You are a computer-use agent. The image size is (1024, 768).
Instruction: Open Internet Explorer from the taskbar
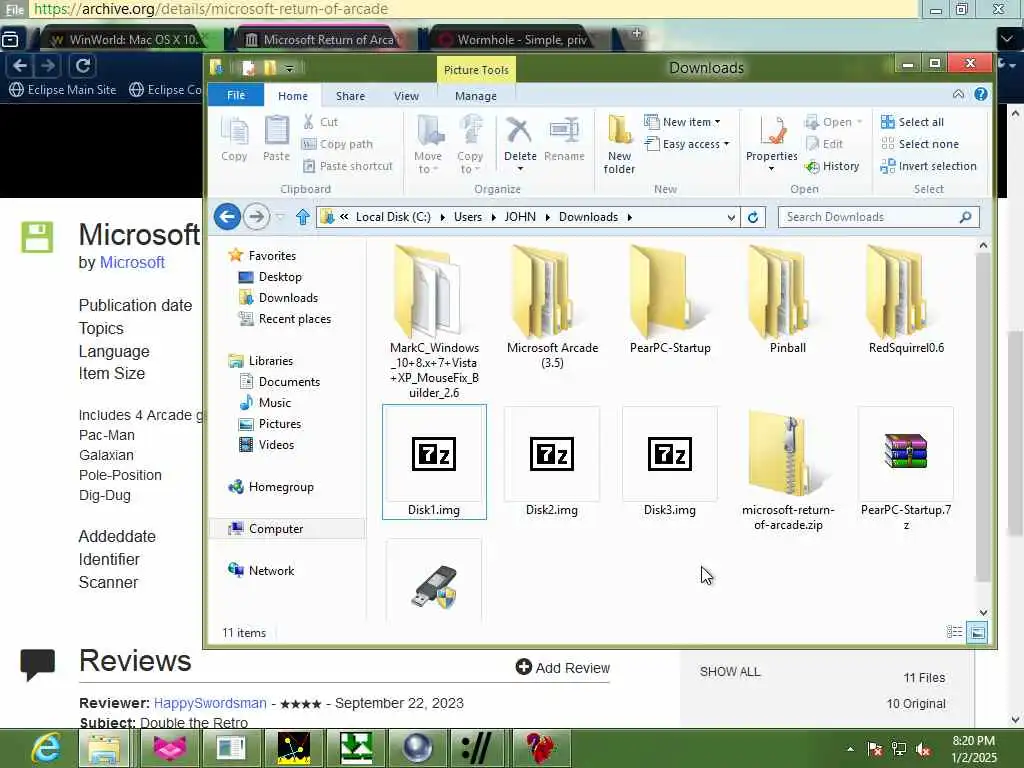[x=46, y=748]
